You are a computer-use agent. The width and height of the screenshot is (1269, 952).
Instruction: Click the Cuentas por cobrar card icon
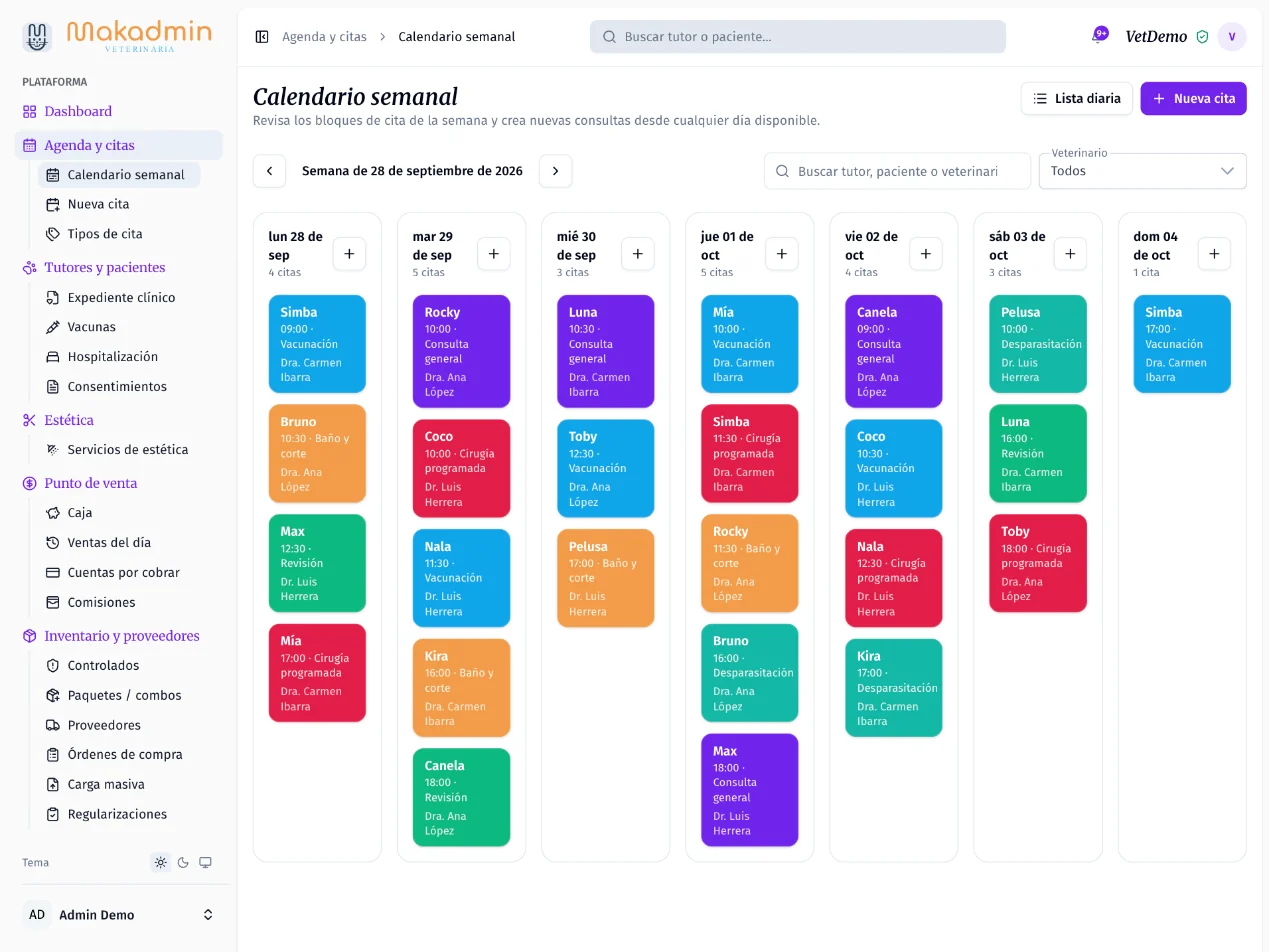(53, 573)
